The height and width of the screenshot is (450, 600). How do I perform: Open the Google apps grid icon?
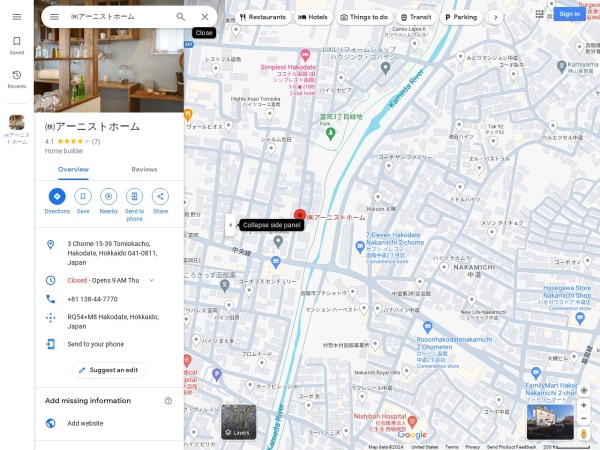[x=539, y=14]
